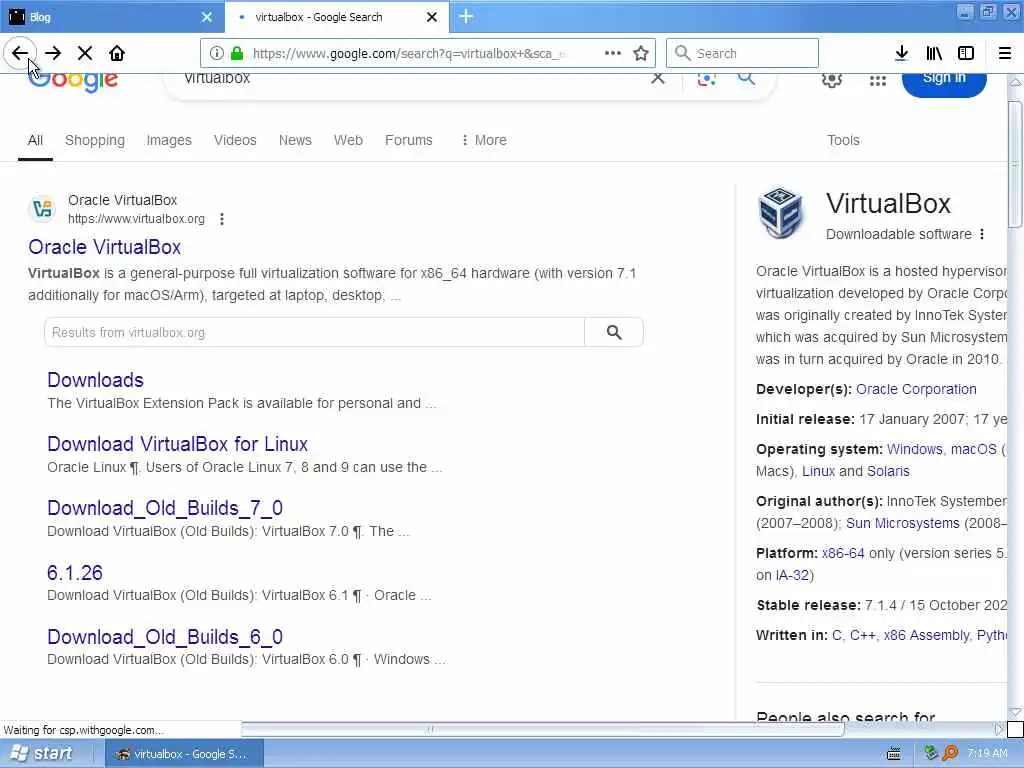Run Google search with magnifier icon

746,78
